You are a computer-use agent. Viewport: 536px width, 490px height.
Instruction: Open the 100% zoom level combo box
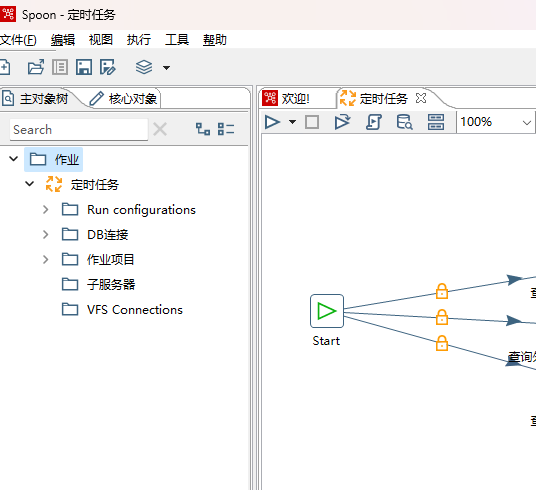495,122
